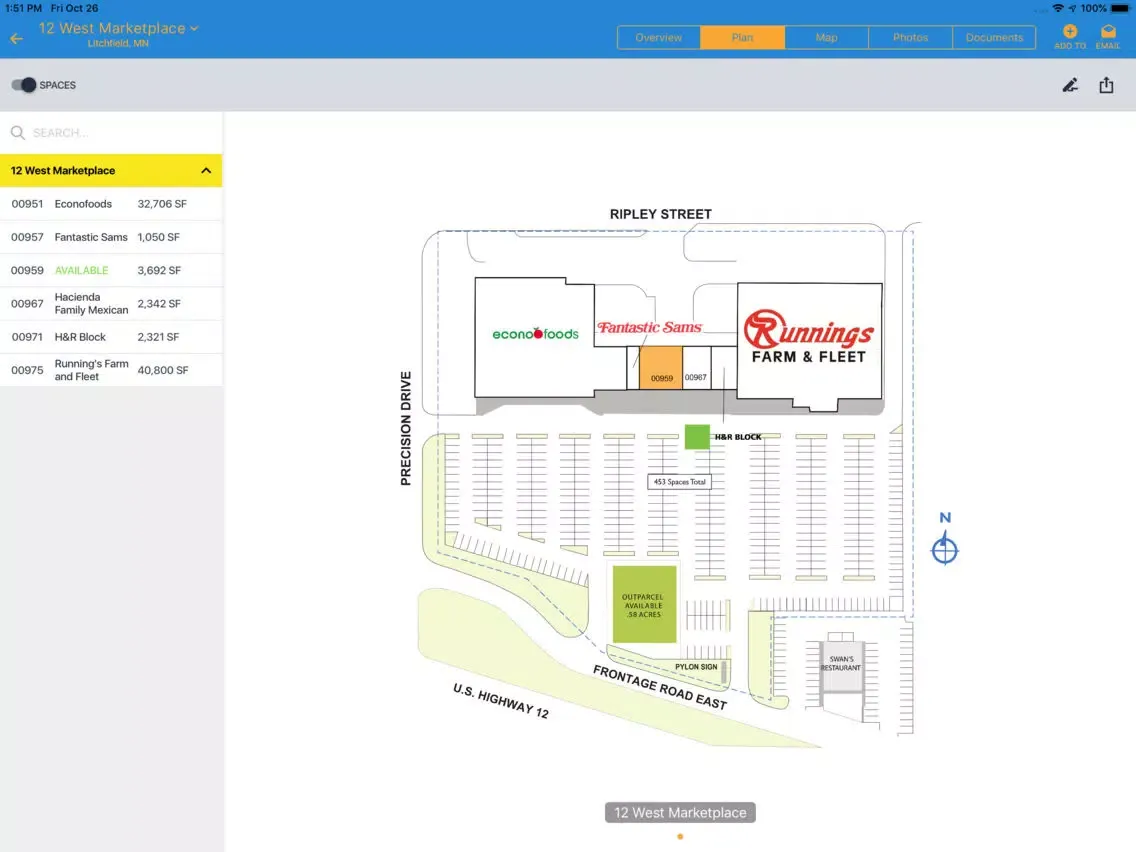Image resolution: width=1136 pixels, height=852 pixels.
Task: Select the 00957 Fantastic Sams row
Action: 111,237
